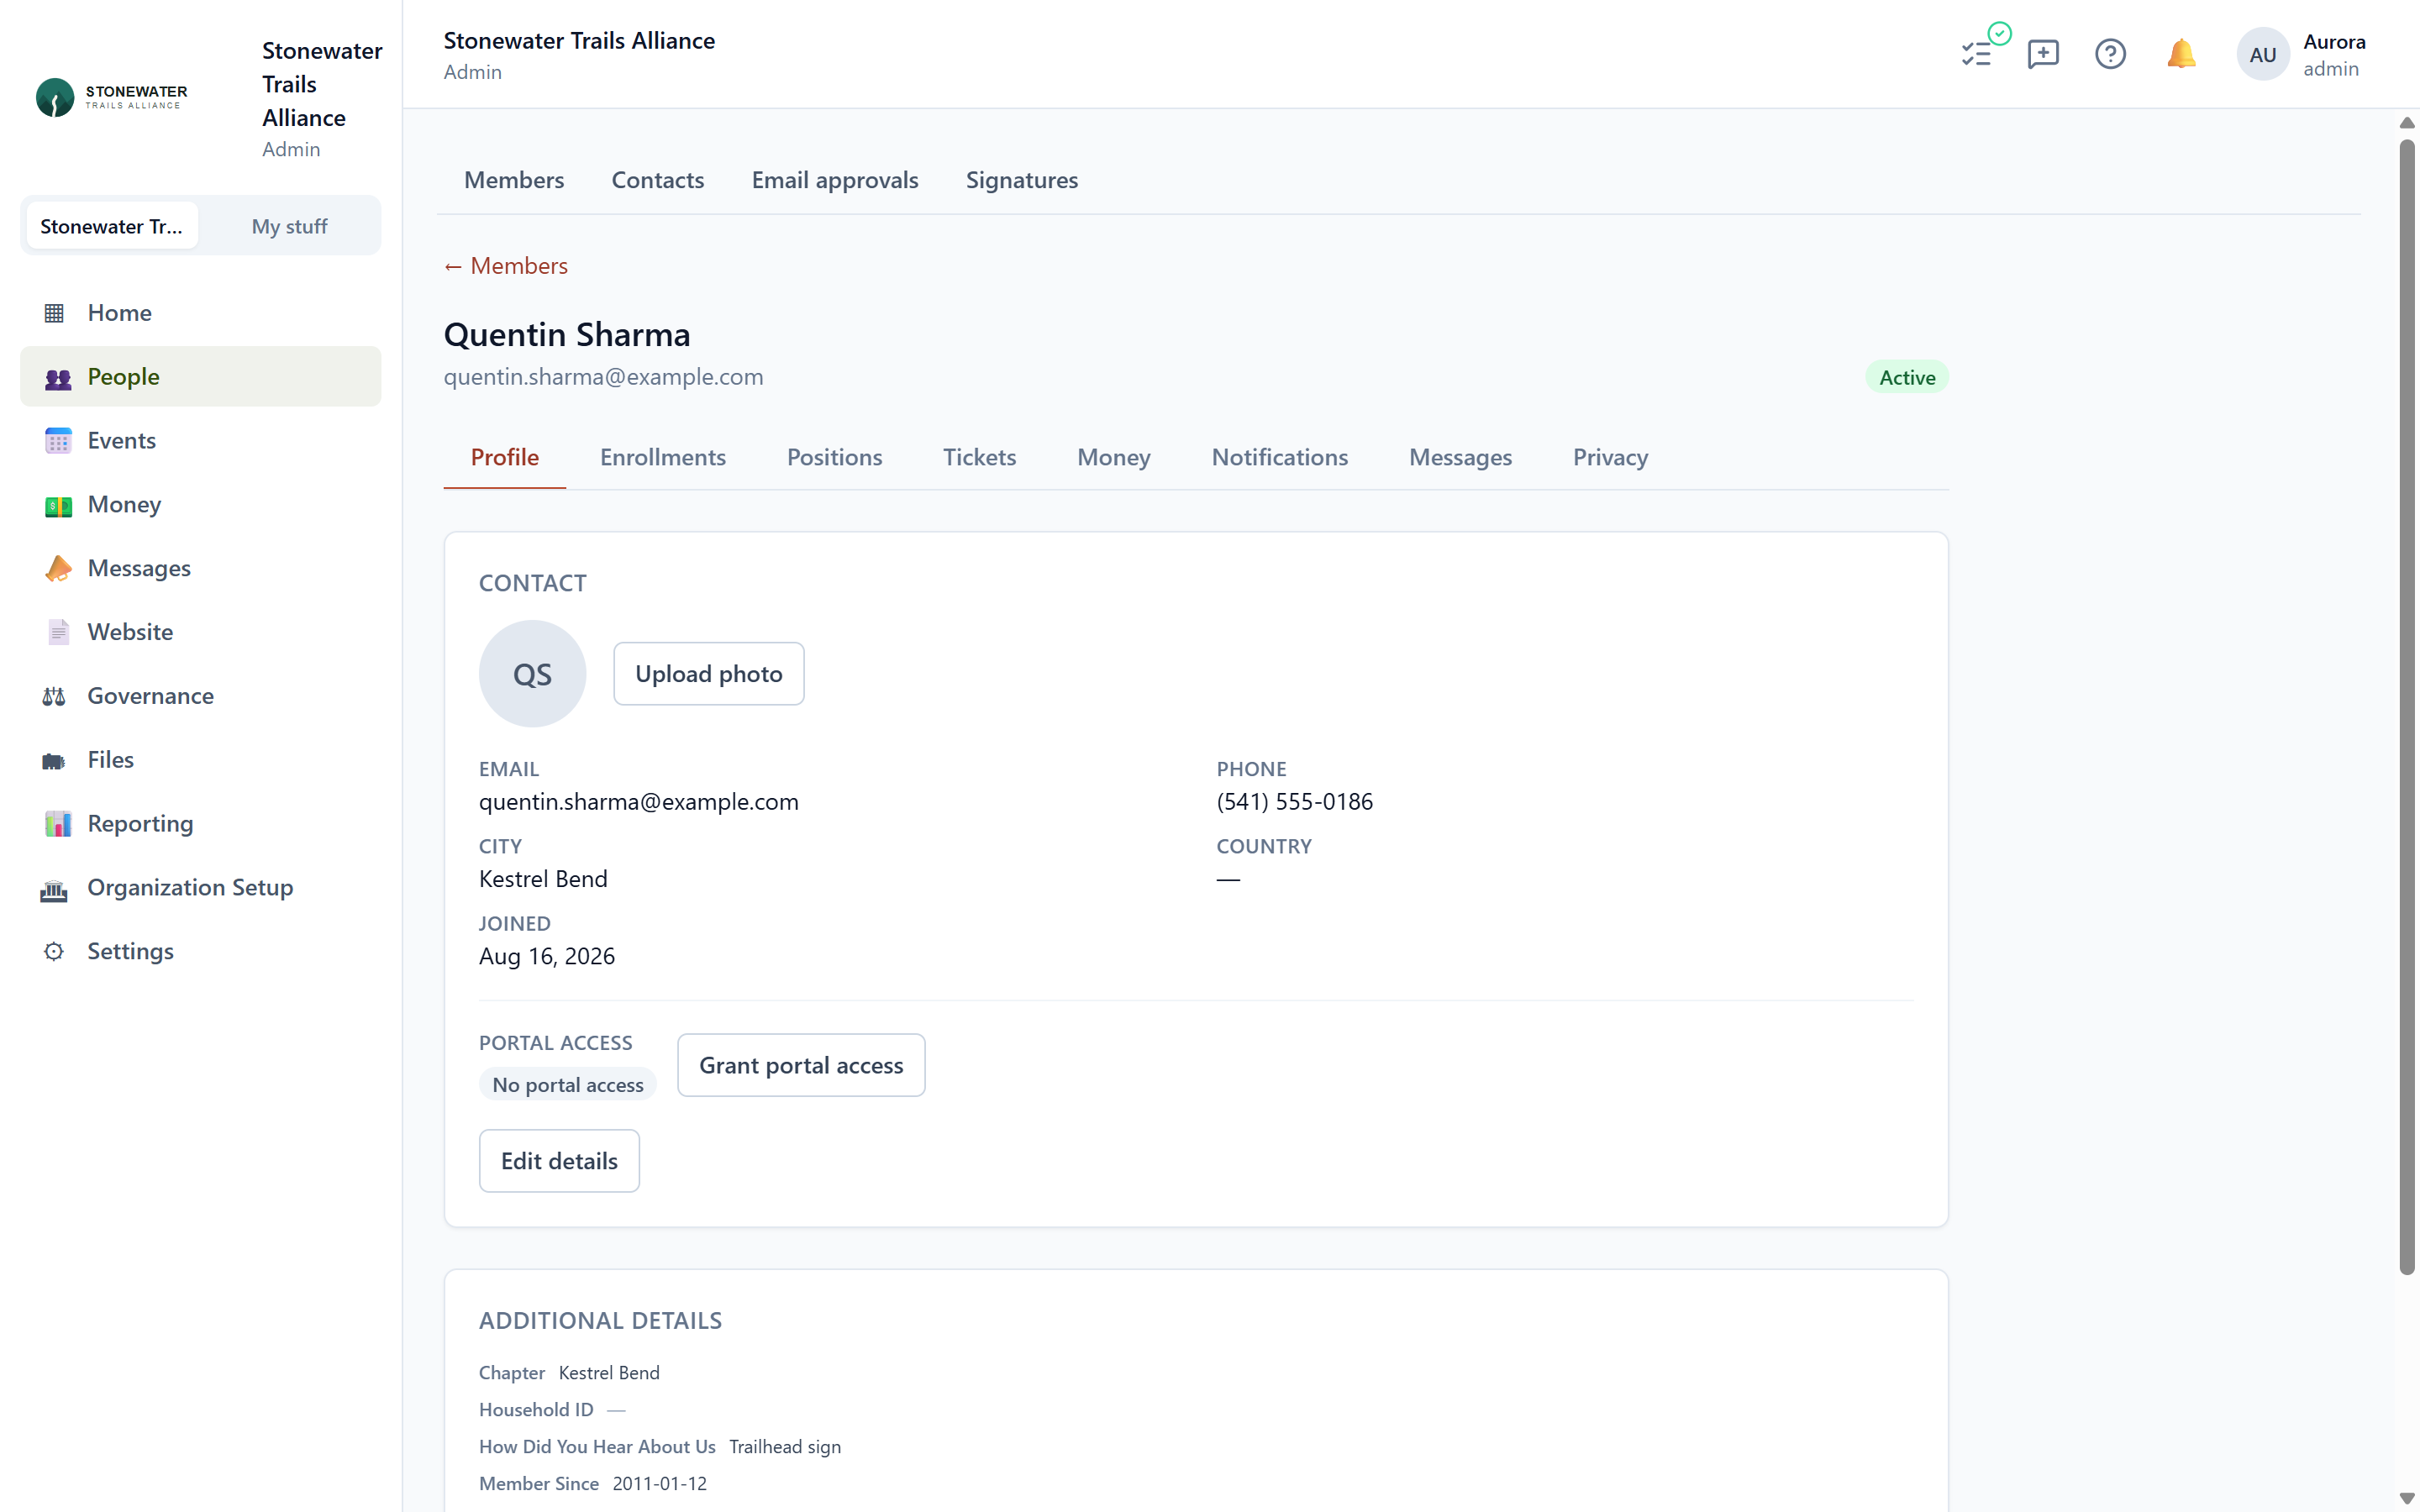
Task: Click the Stonewater Trails Alliance logo
Action: pyautogui.click(x=111, y=98)
